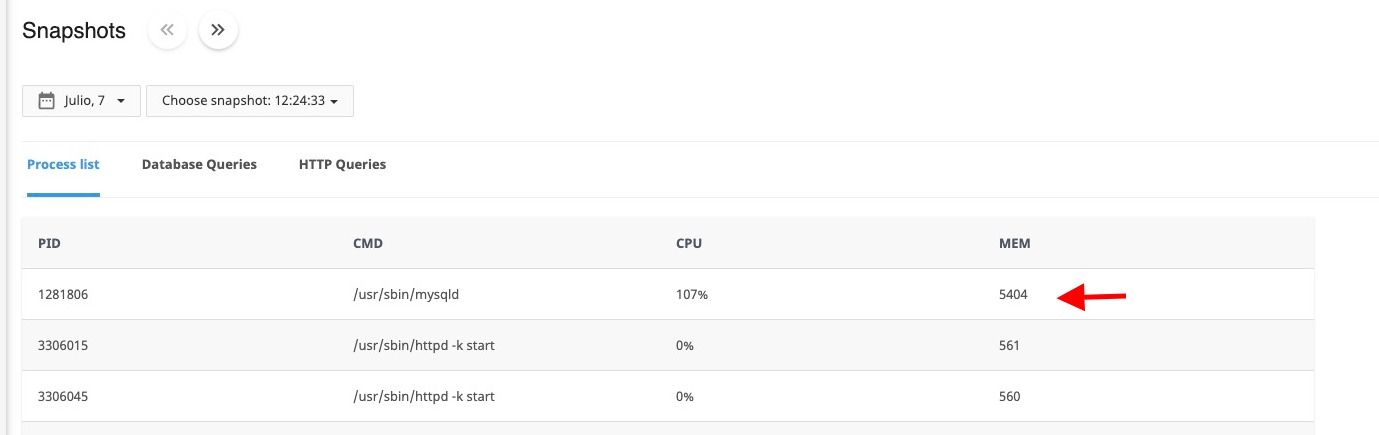The height and width of the screenshot is (435, 1379).
Task: Click the calendar icon beside Julio, 7
Action: click(46, 100)
